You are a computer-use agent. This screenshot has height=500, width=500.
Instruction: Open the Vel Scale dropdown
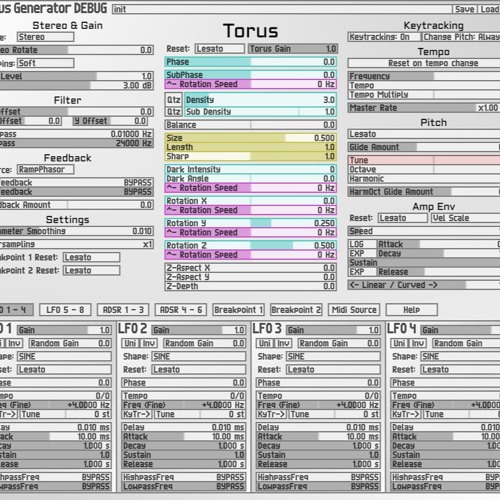[466, 218]
